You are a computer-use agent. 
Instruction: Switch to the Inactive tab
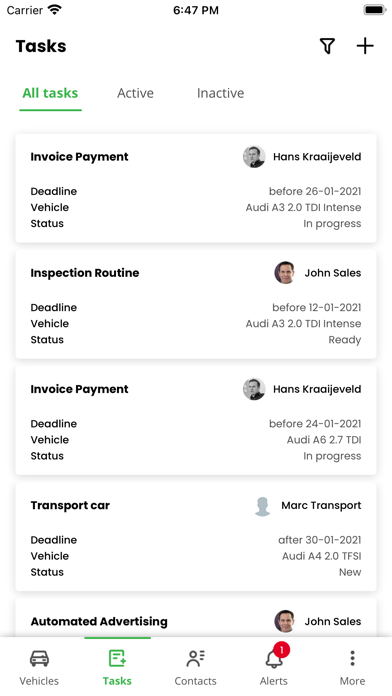click(221, 93)
